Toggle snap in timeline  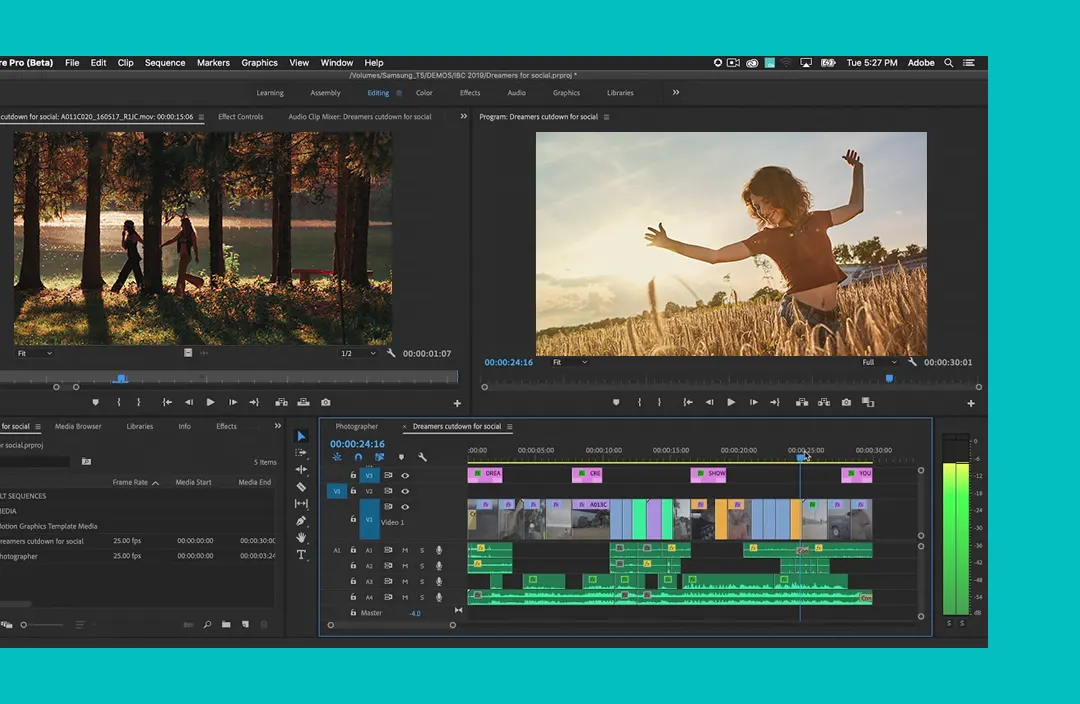(358, 457)
